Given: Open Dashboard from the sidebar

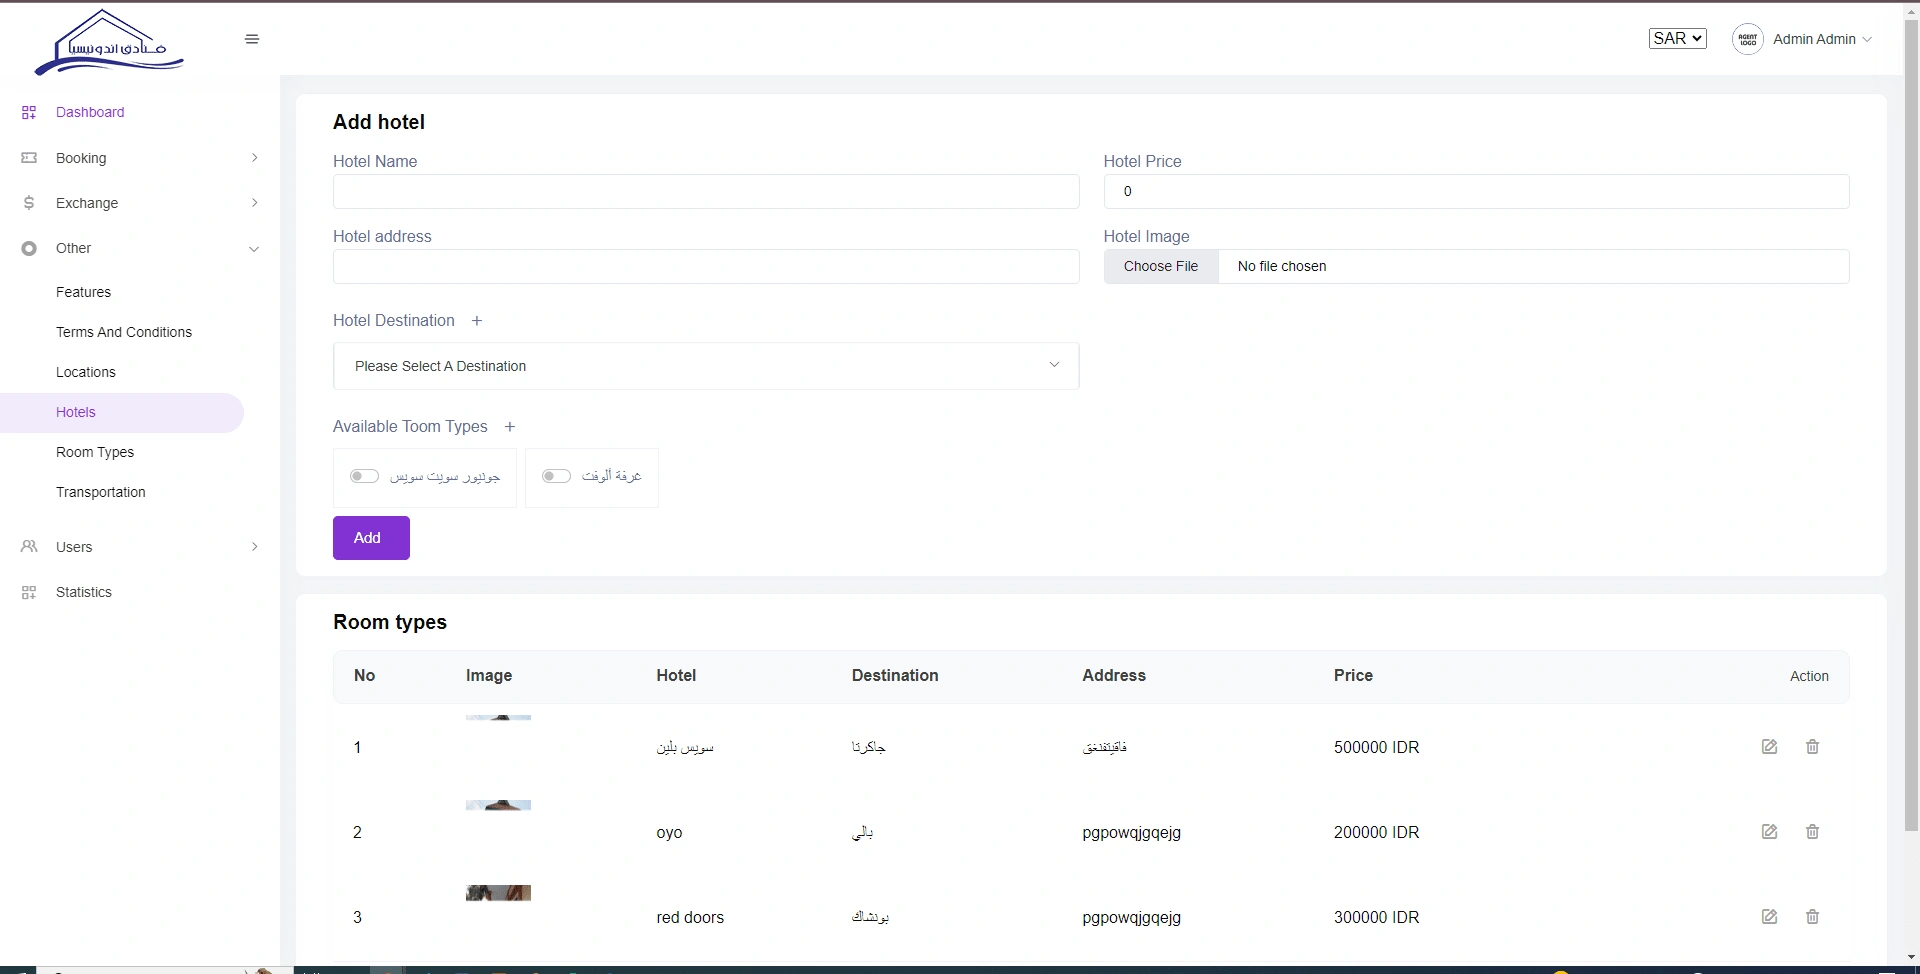Looking at the screenshot, I should (x=90, y=112).
